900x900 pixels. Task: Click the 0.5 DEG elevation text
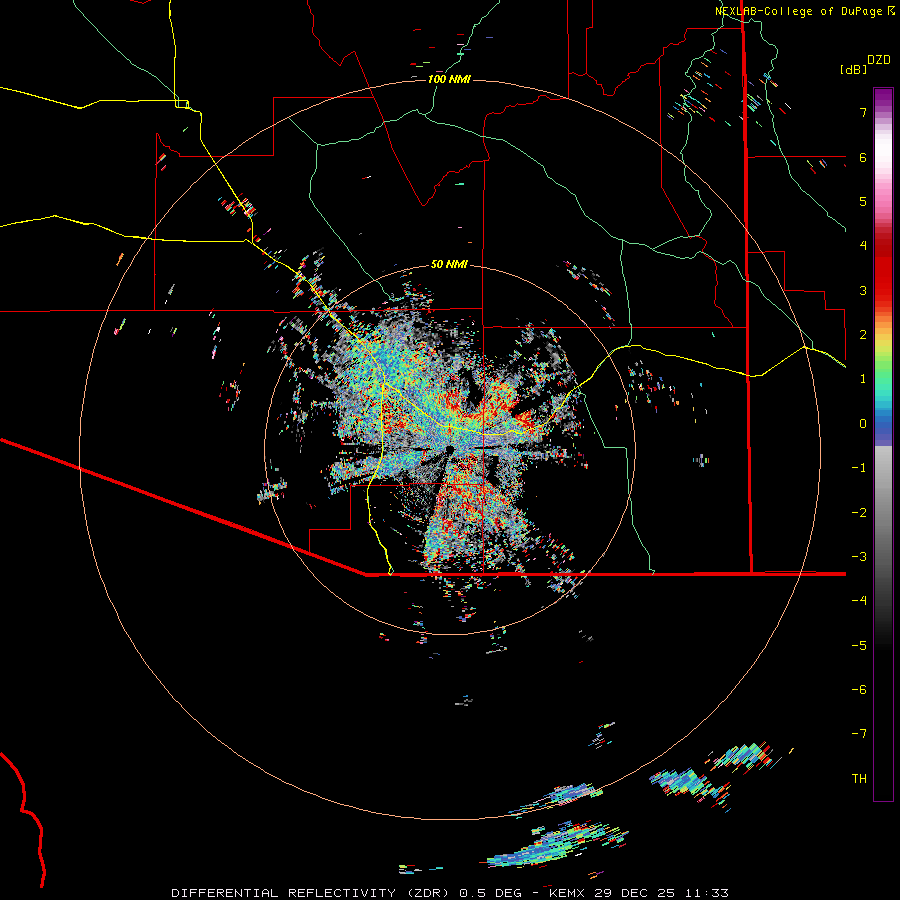[x=491, y=893]
